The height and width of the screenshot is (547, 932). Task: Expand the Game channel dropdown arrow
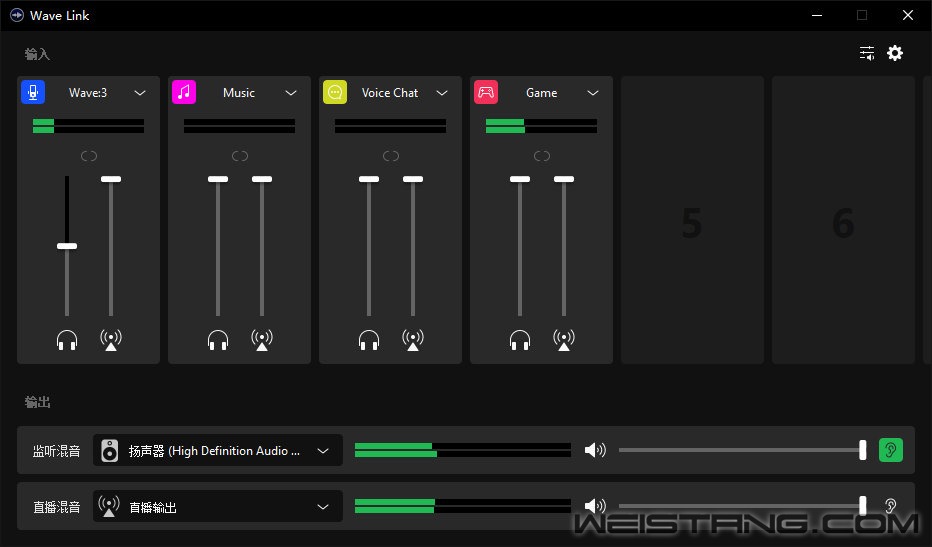(x=593, y=93)
